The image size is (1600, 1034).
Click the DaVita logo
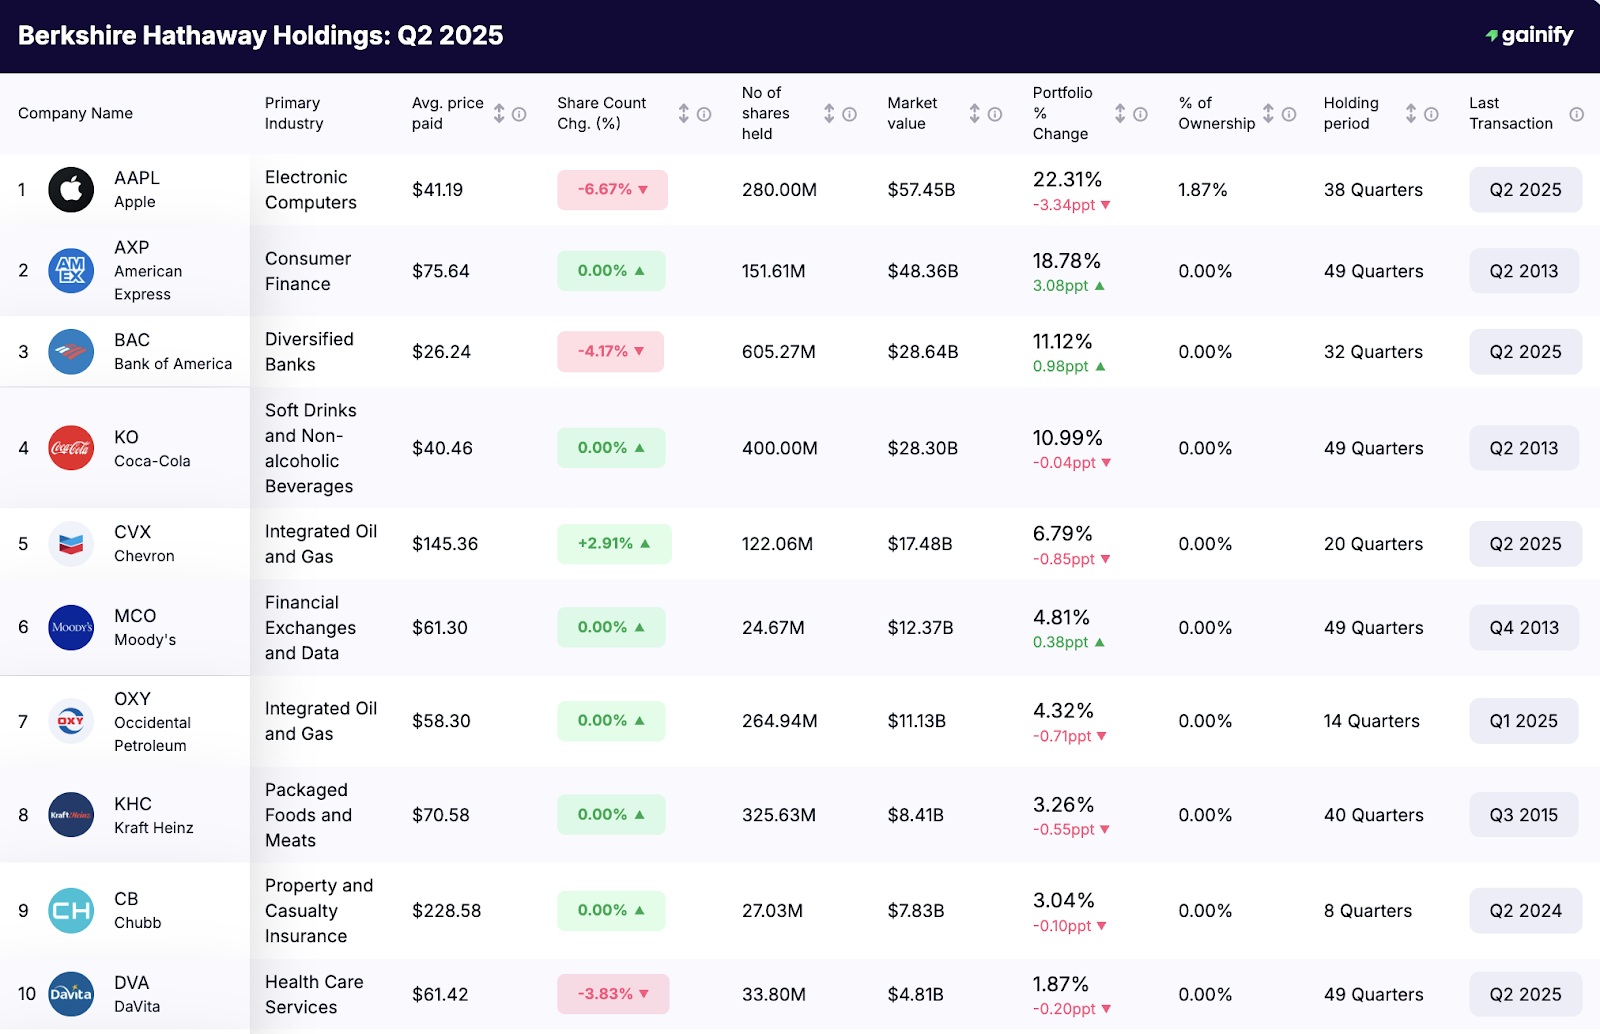71,994
